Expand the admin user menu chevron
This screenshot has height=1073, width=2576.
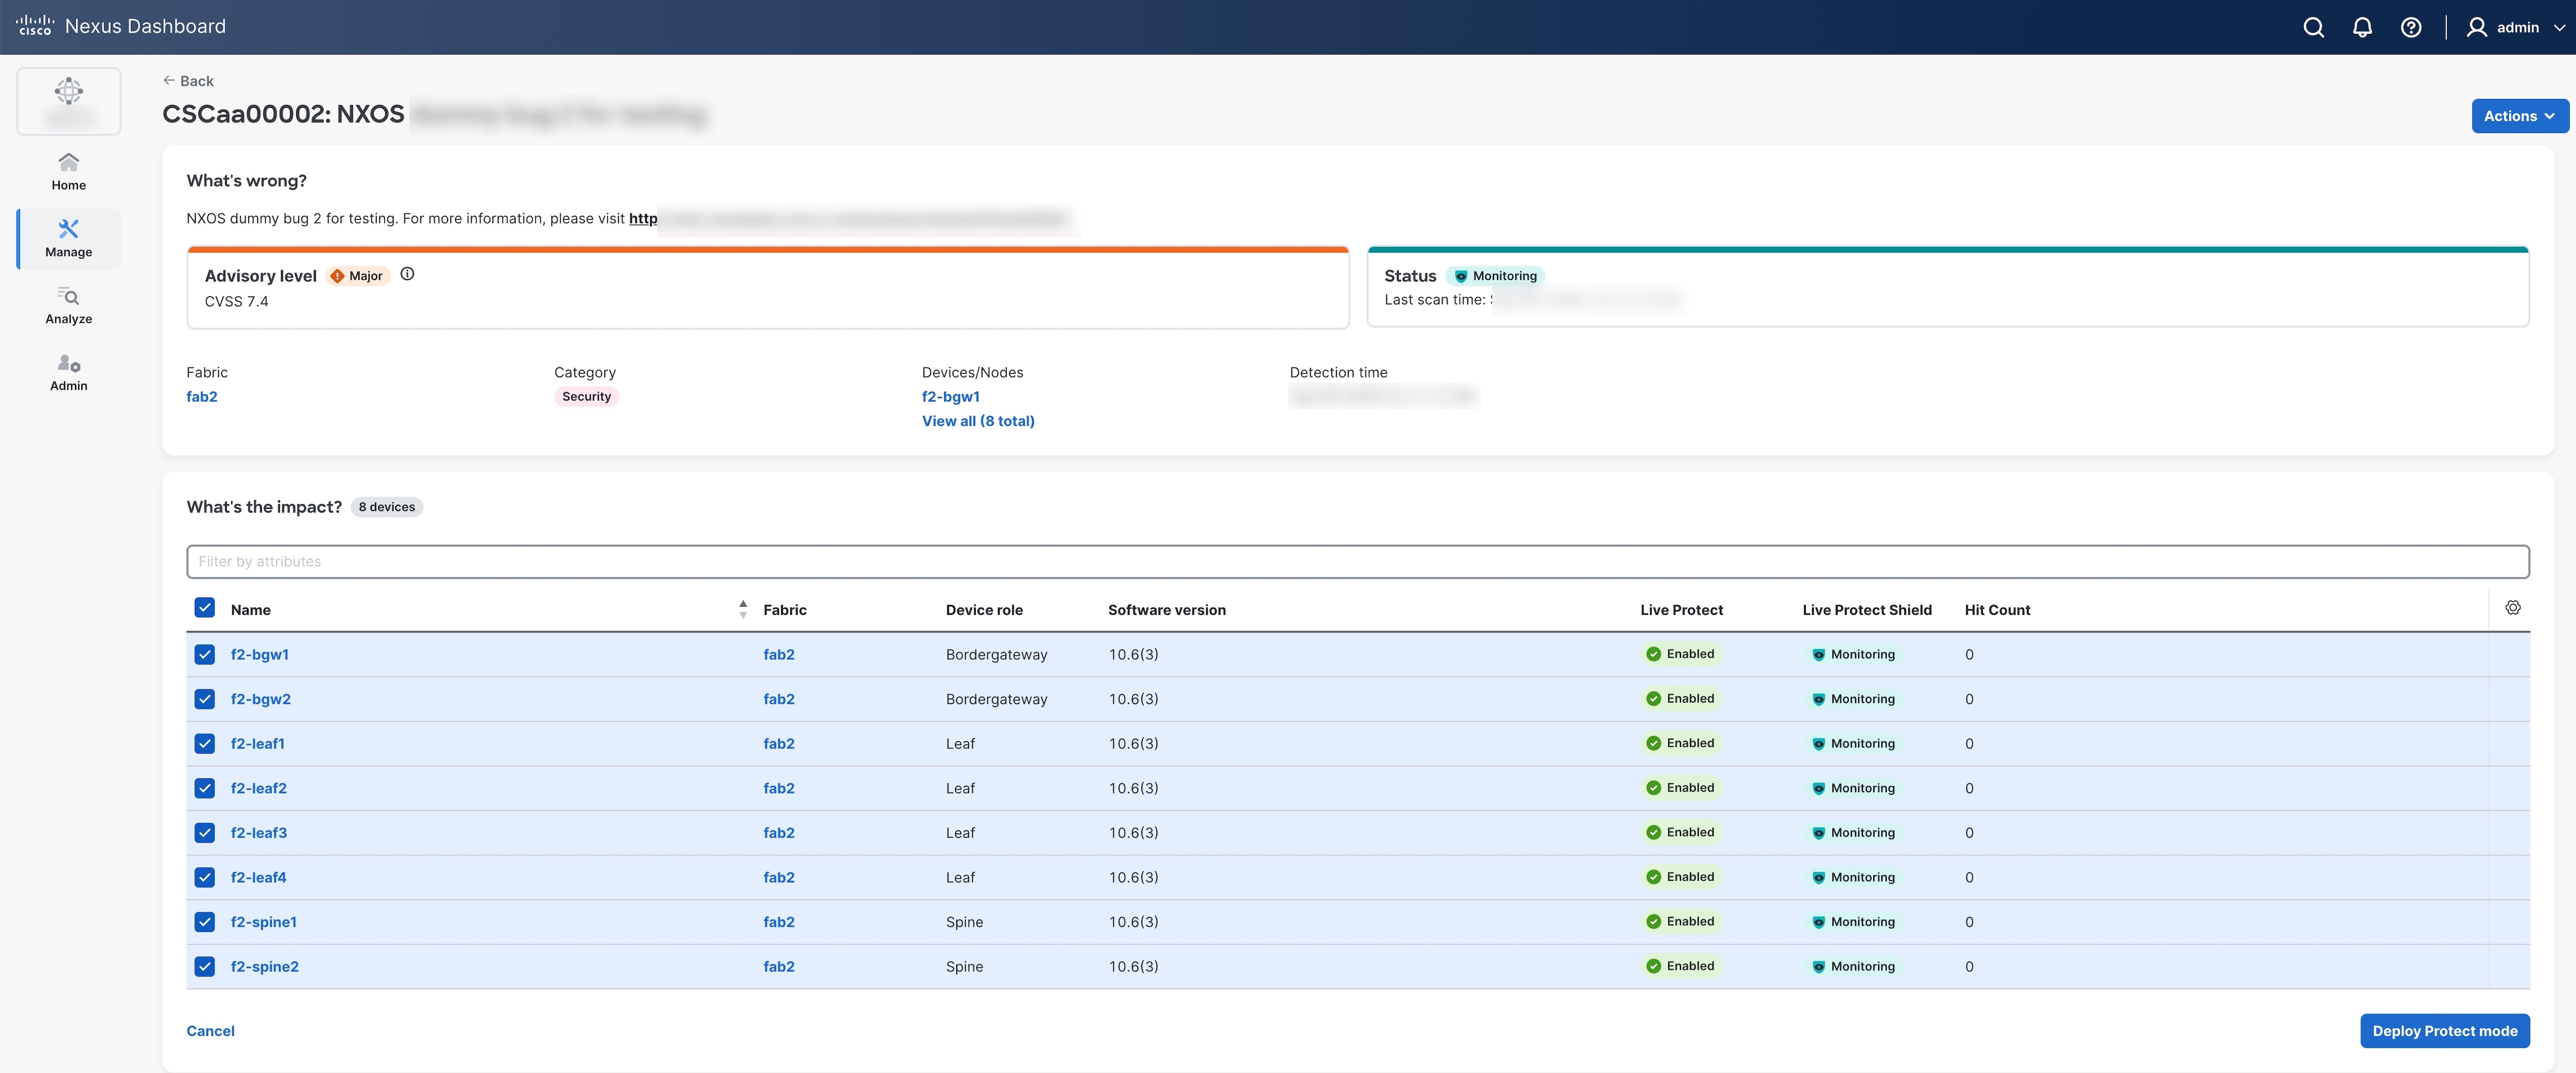pos(2559,28)
